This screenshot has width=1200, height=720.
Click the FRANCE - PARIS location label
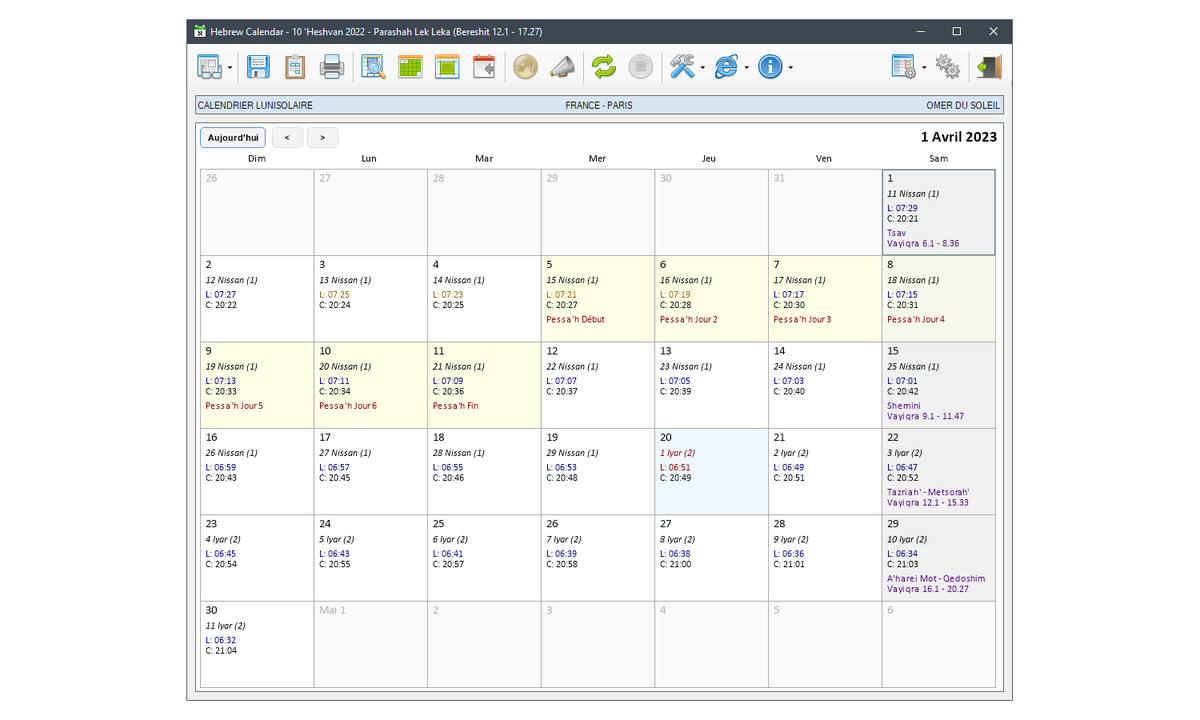pos(599,105)
